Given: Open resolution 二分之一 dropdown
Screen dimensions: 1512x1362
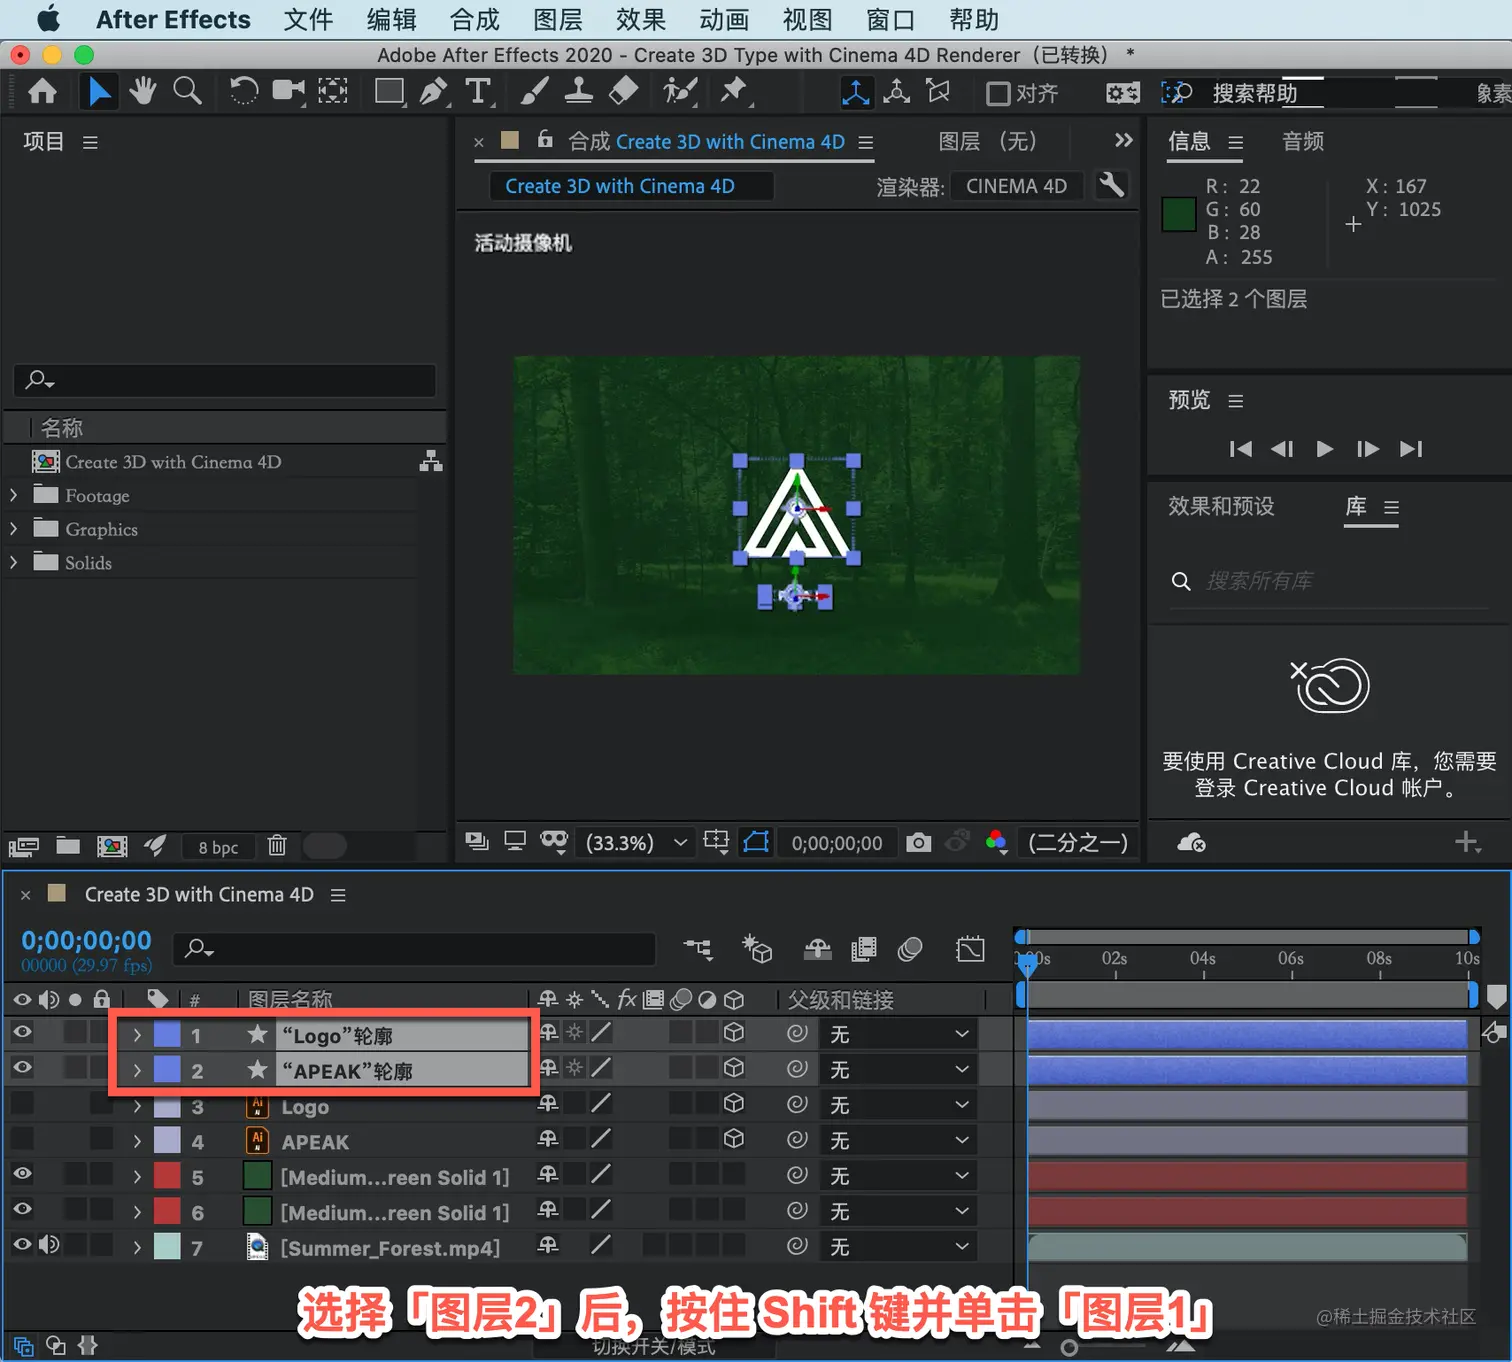Looking at the screenshot, I should [1078, 843].
